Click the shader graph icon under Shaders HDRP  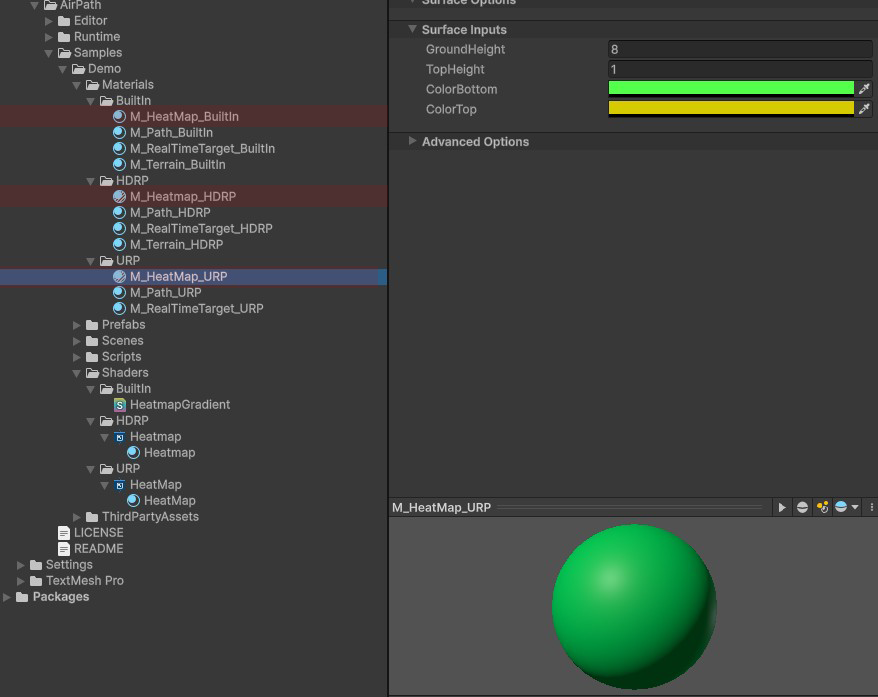(120, 437)
